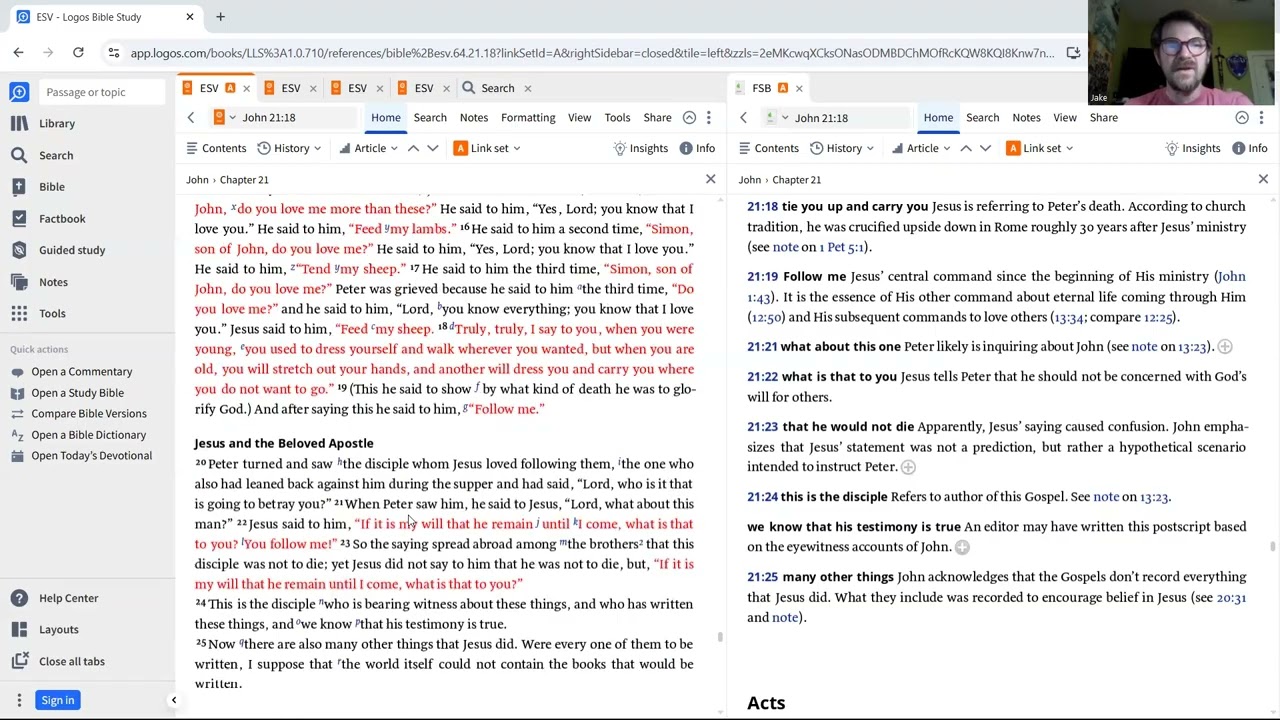
Task: Go back in the FSB panel
Action: pos(743,118)
